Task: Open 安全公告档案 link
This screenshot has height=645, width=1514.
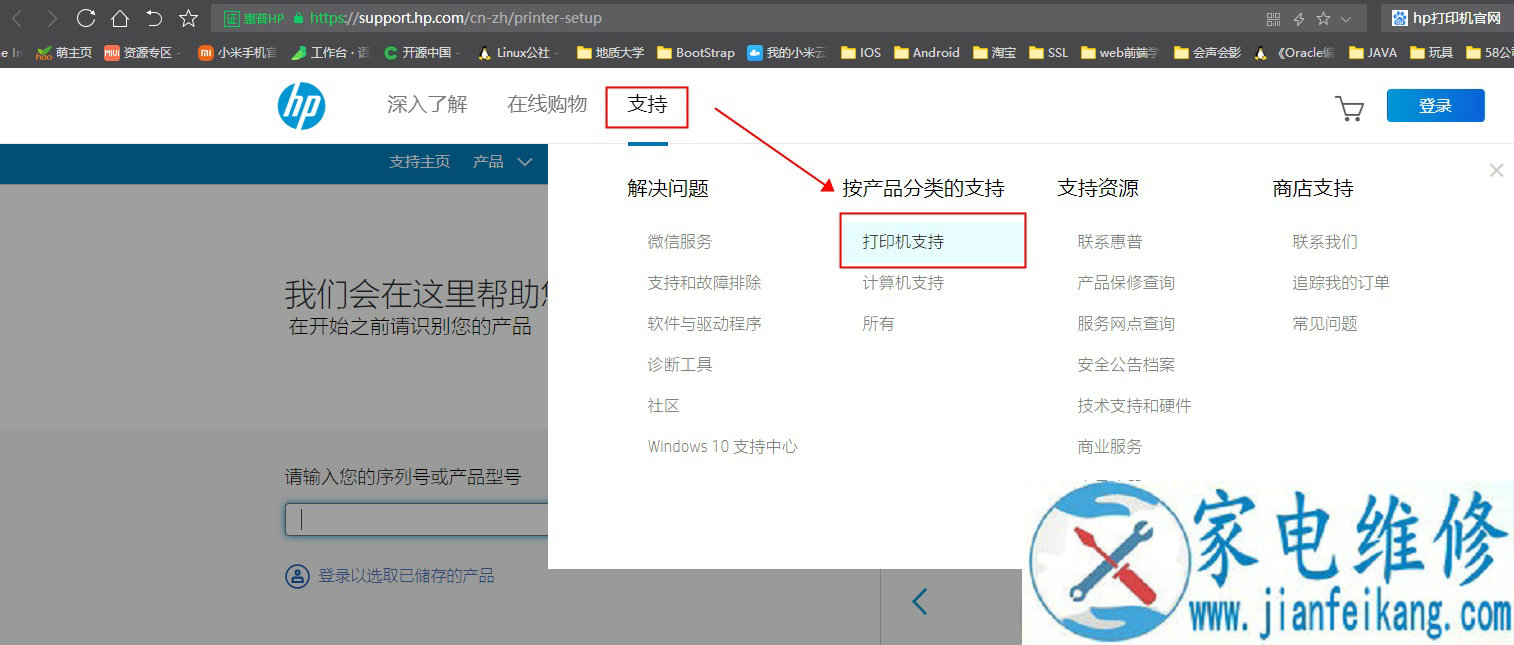Action: 1126,365
